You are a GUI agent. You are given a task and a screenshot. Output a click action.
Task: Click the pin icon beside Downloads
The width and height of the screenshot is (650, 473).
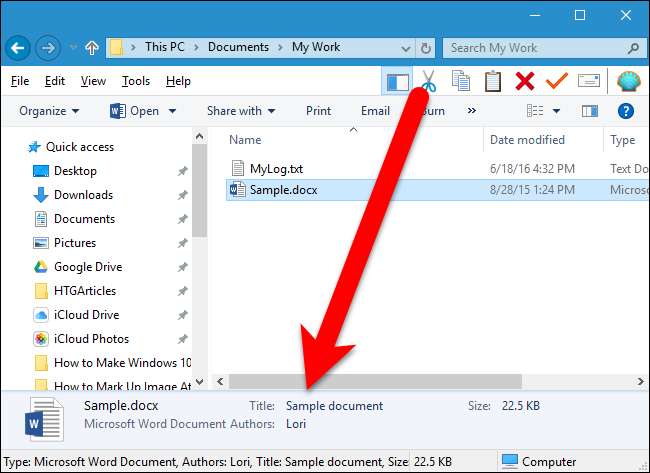tap(182, 195)
